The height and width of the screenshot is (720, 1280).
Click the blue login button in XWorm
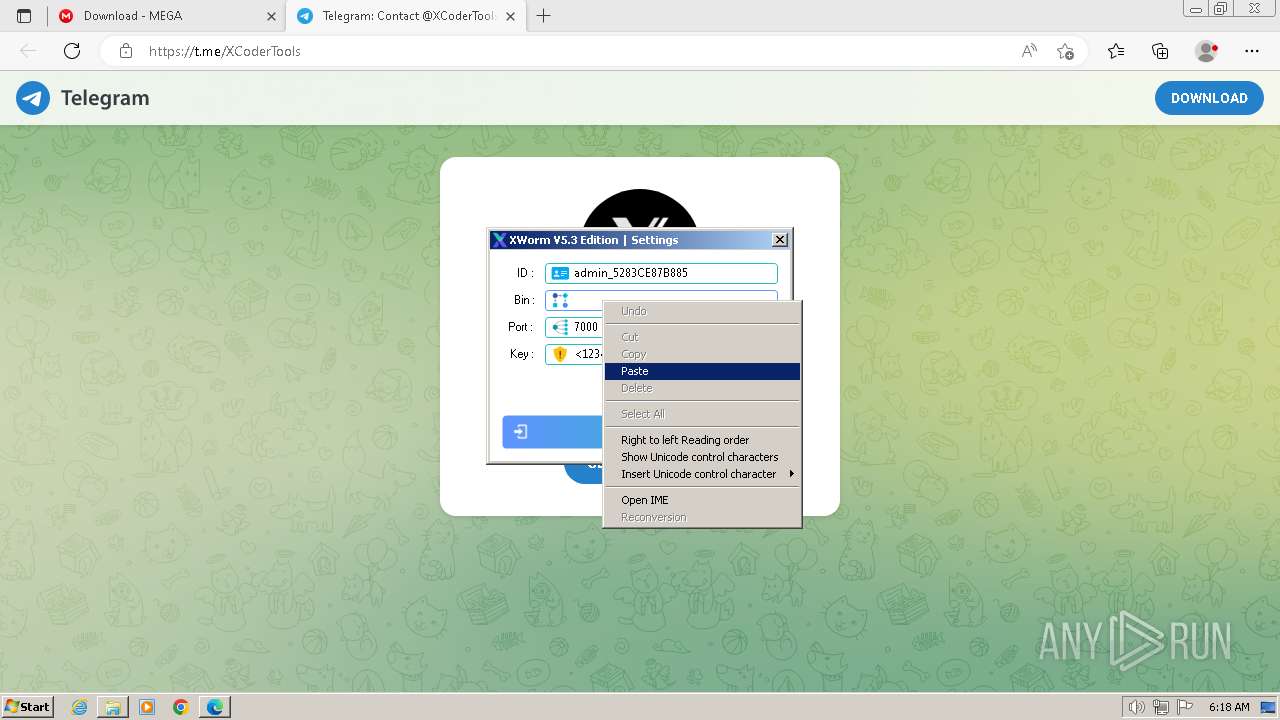(552, 432)
